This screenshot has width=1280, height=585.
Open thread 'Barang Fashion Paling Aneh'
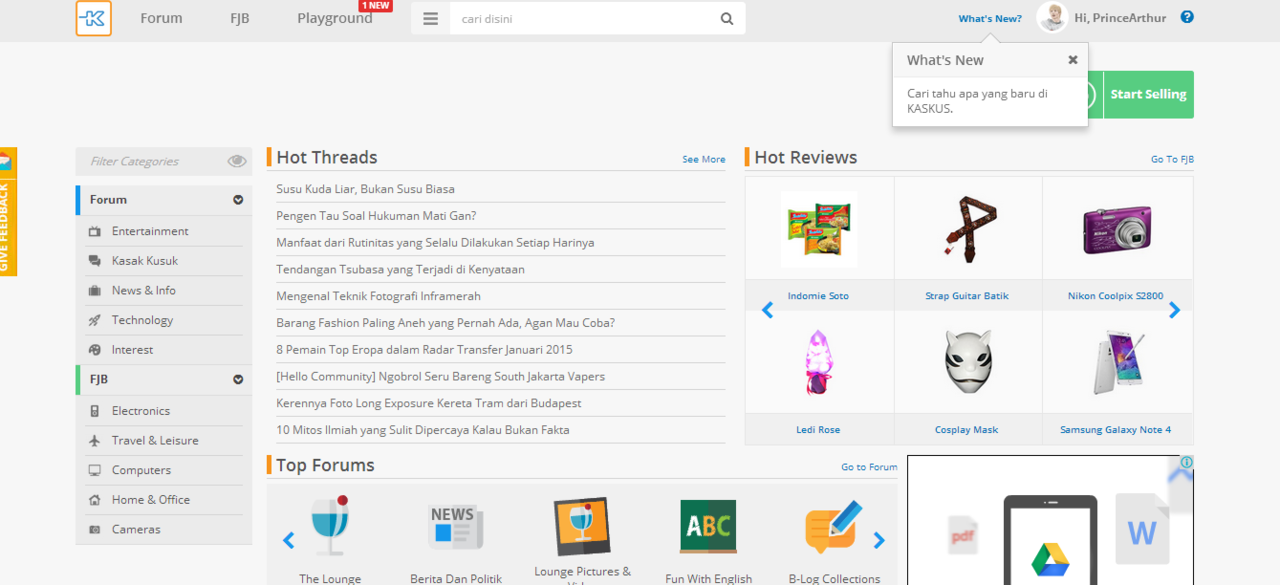(446, 323)
